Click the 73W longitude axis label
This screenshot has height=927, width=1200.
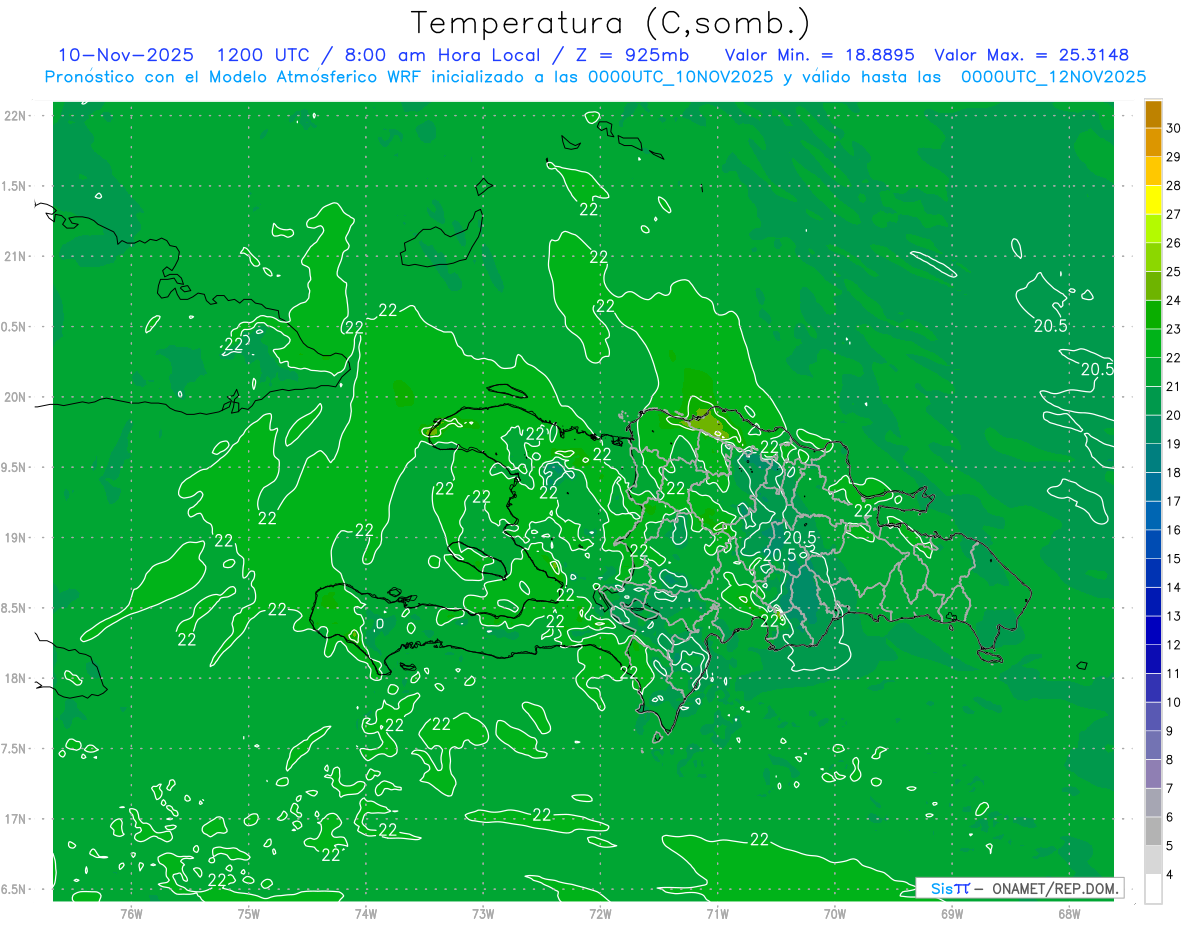tap(483, 914)
